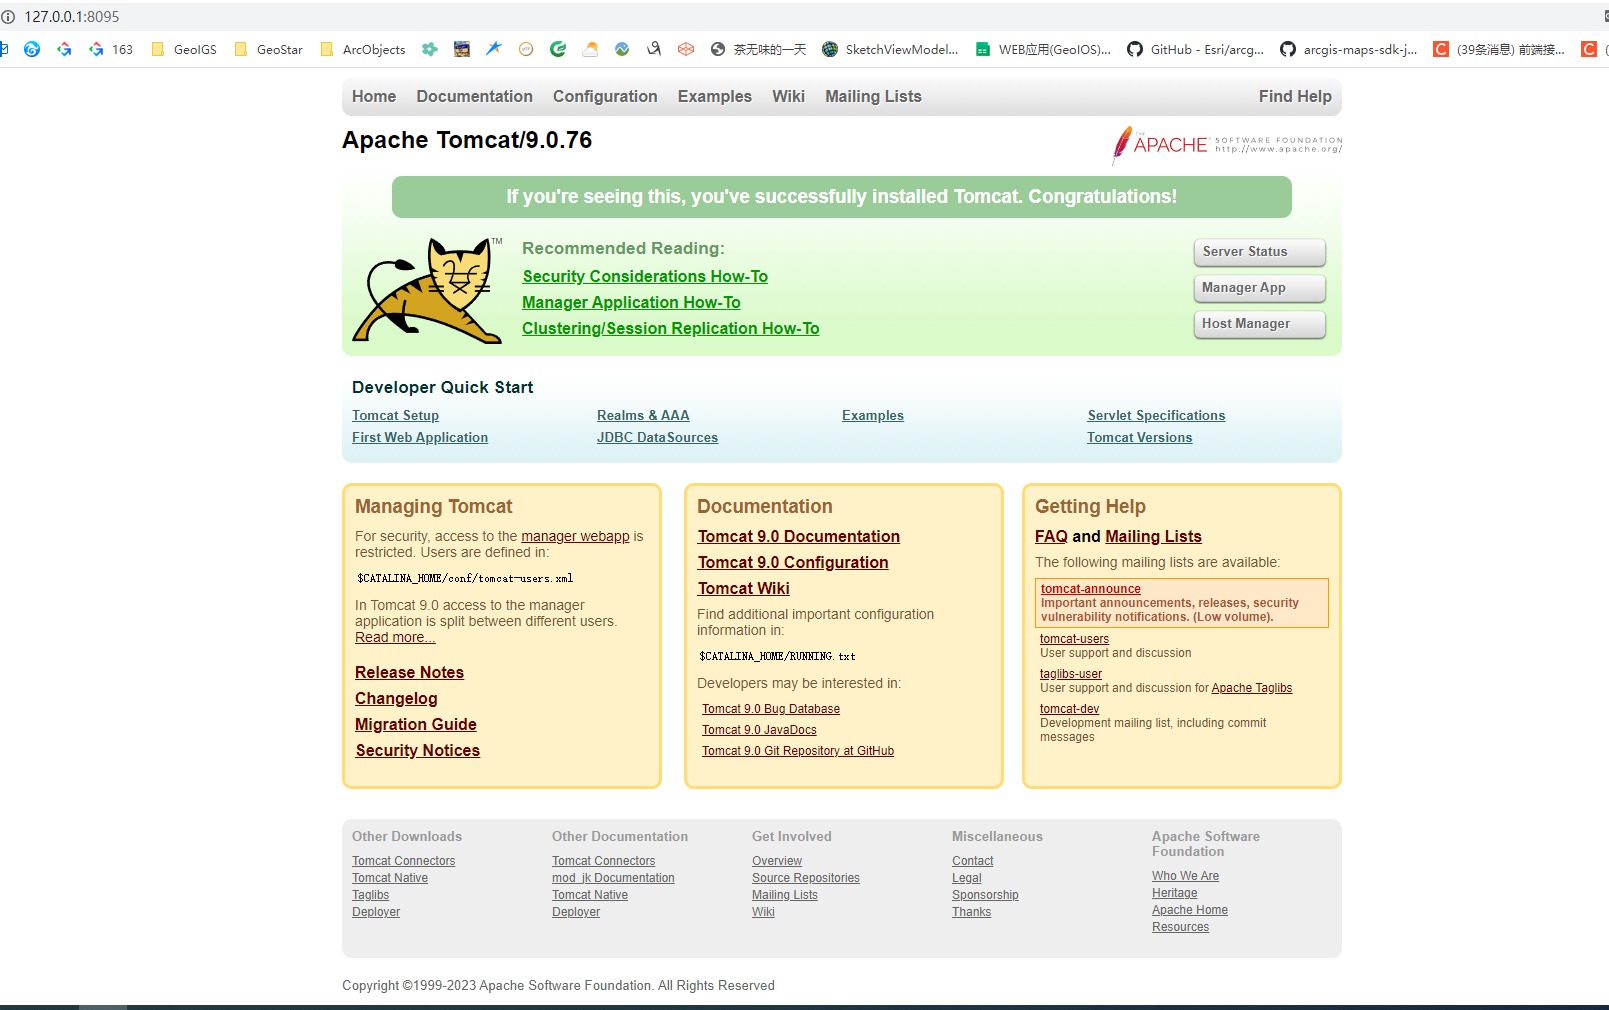Open Tomcat 9.0 Configuration link
This screenshot has width=1609, height=1010.
click(793, 562)
